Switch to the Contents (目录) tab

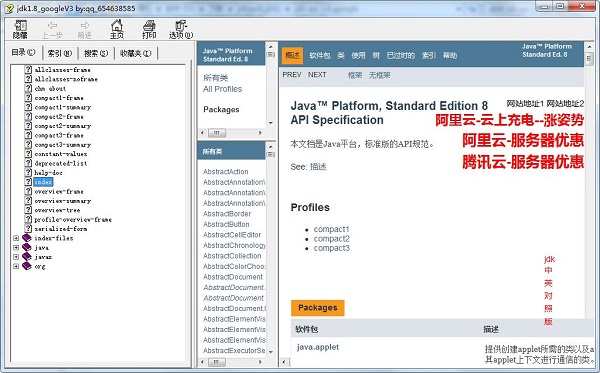pos(23,52)
